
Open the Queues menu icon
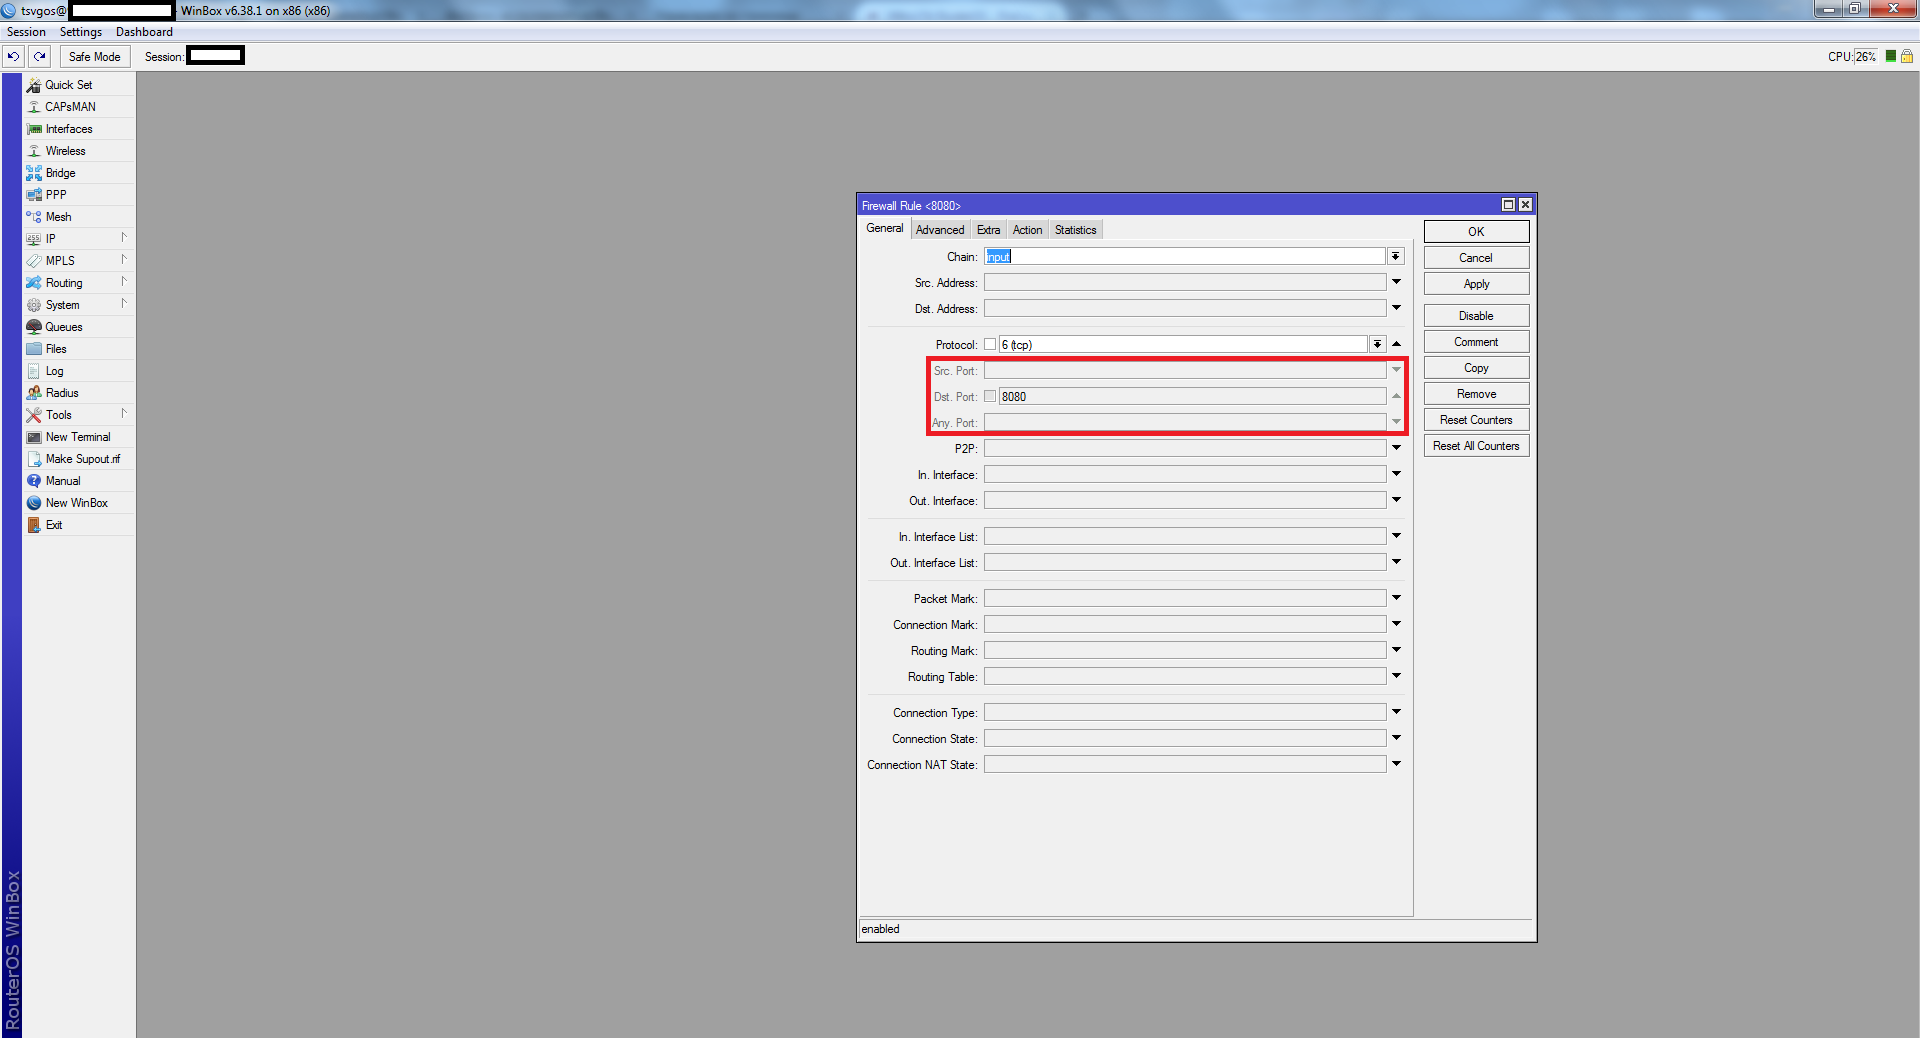[x=34, y=327]
